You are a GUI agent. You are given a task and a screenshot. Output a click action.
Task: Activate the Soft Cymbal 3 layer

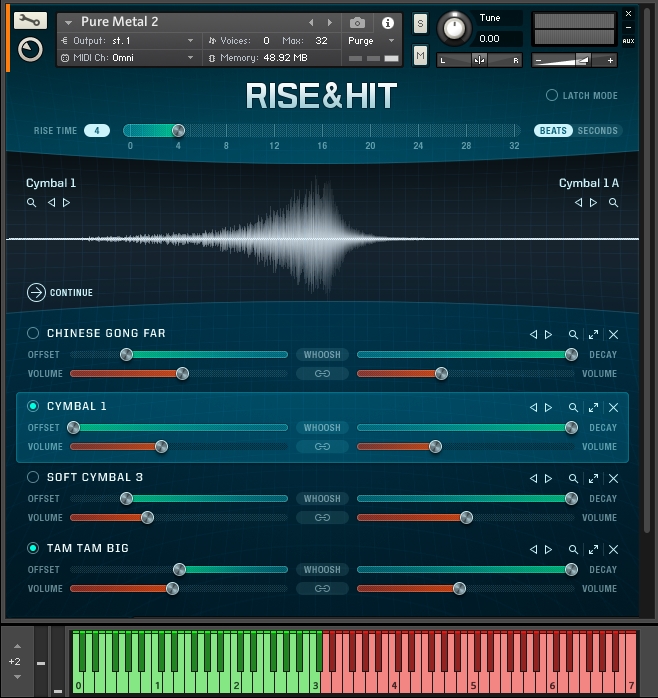pos(33,477)
